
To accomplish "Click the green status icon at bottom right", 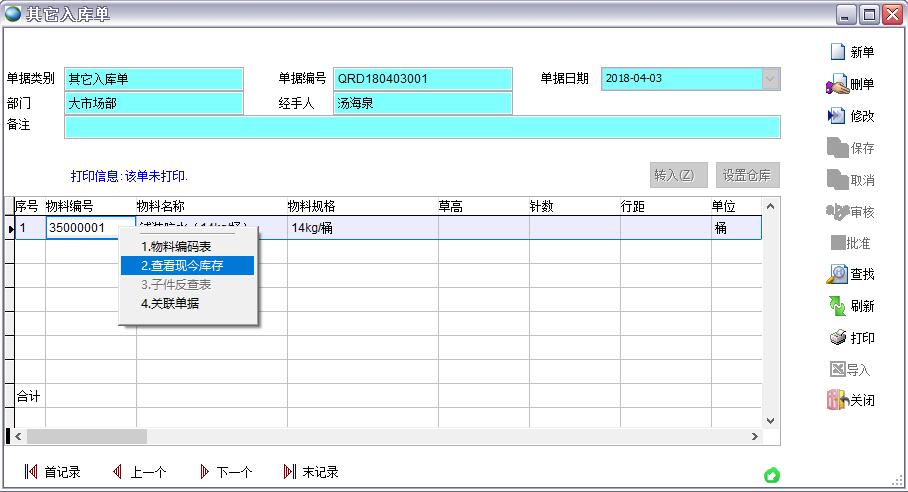I will (771, 476).
